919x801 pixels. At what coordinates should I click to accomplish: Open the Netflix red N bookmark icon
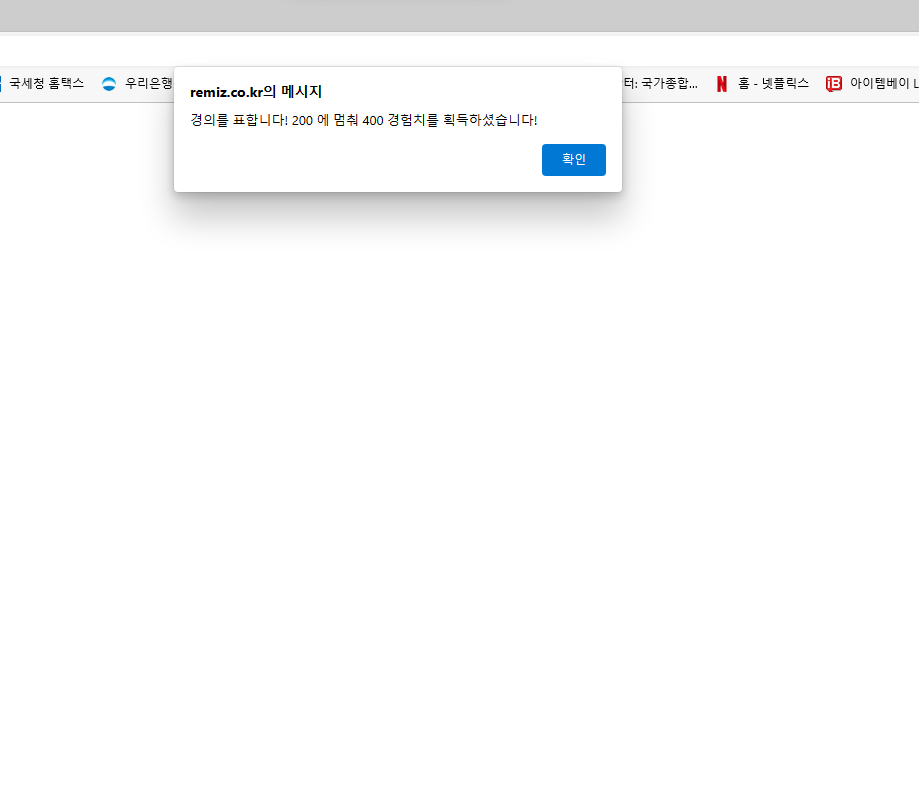[x=721, y=84]
